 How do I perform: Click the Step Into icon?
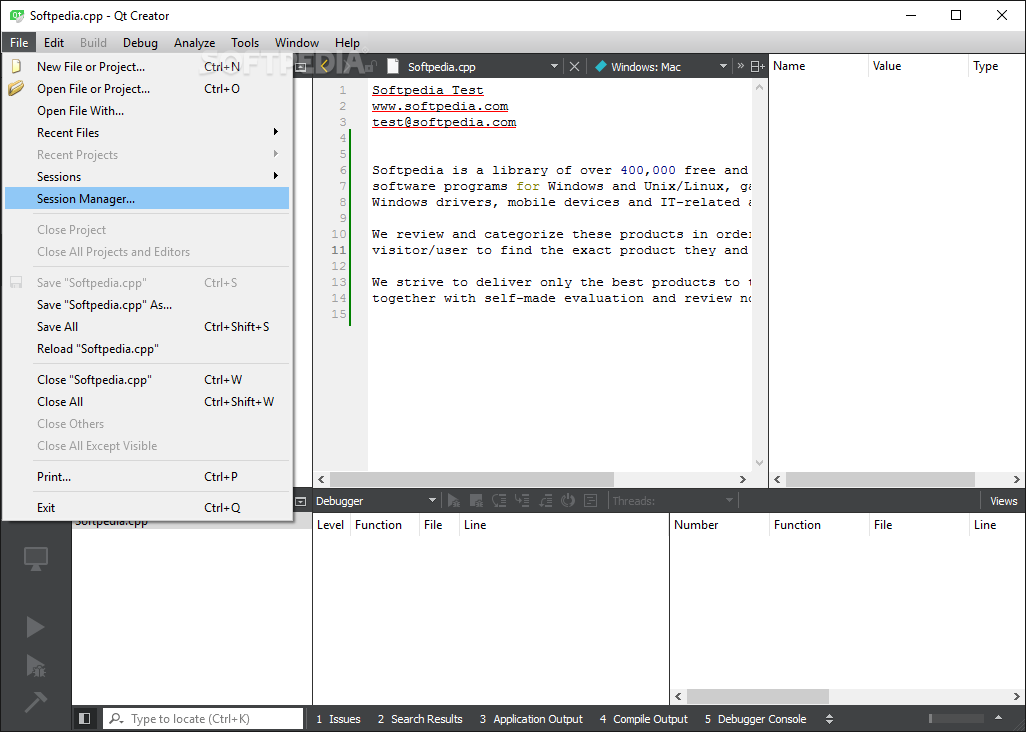pos(522,501)
